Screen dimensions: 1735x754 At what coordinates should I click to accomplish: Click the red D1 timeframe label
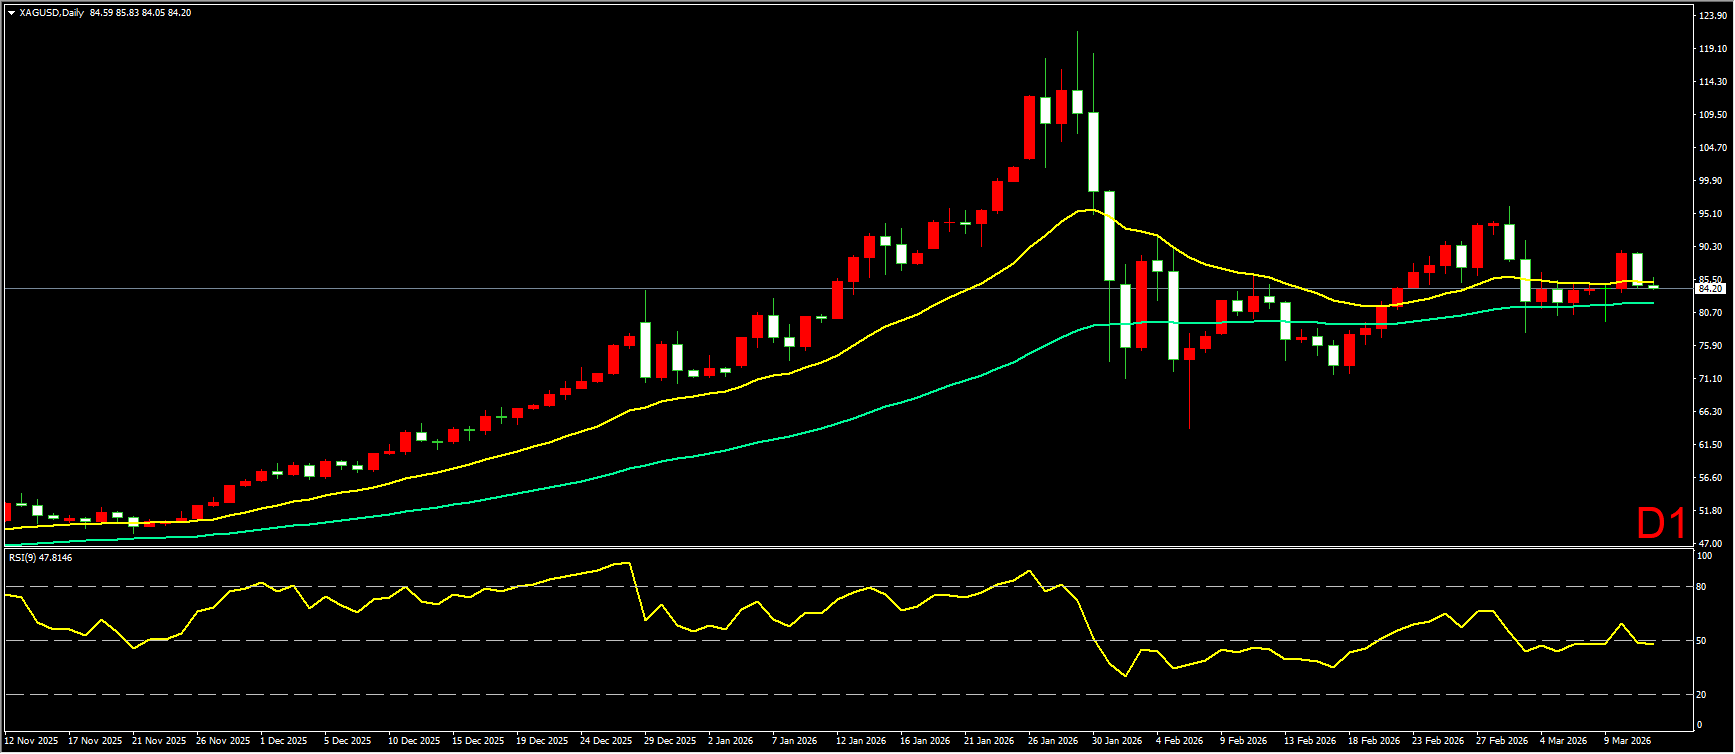(1661, 523)
